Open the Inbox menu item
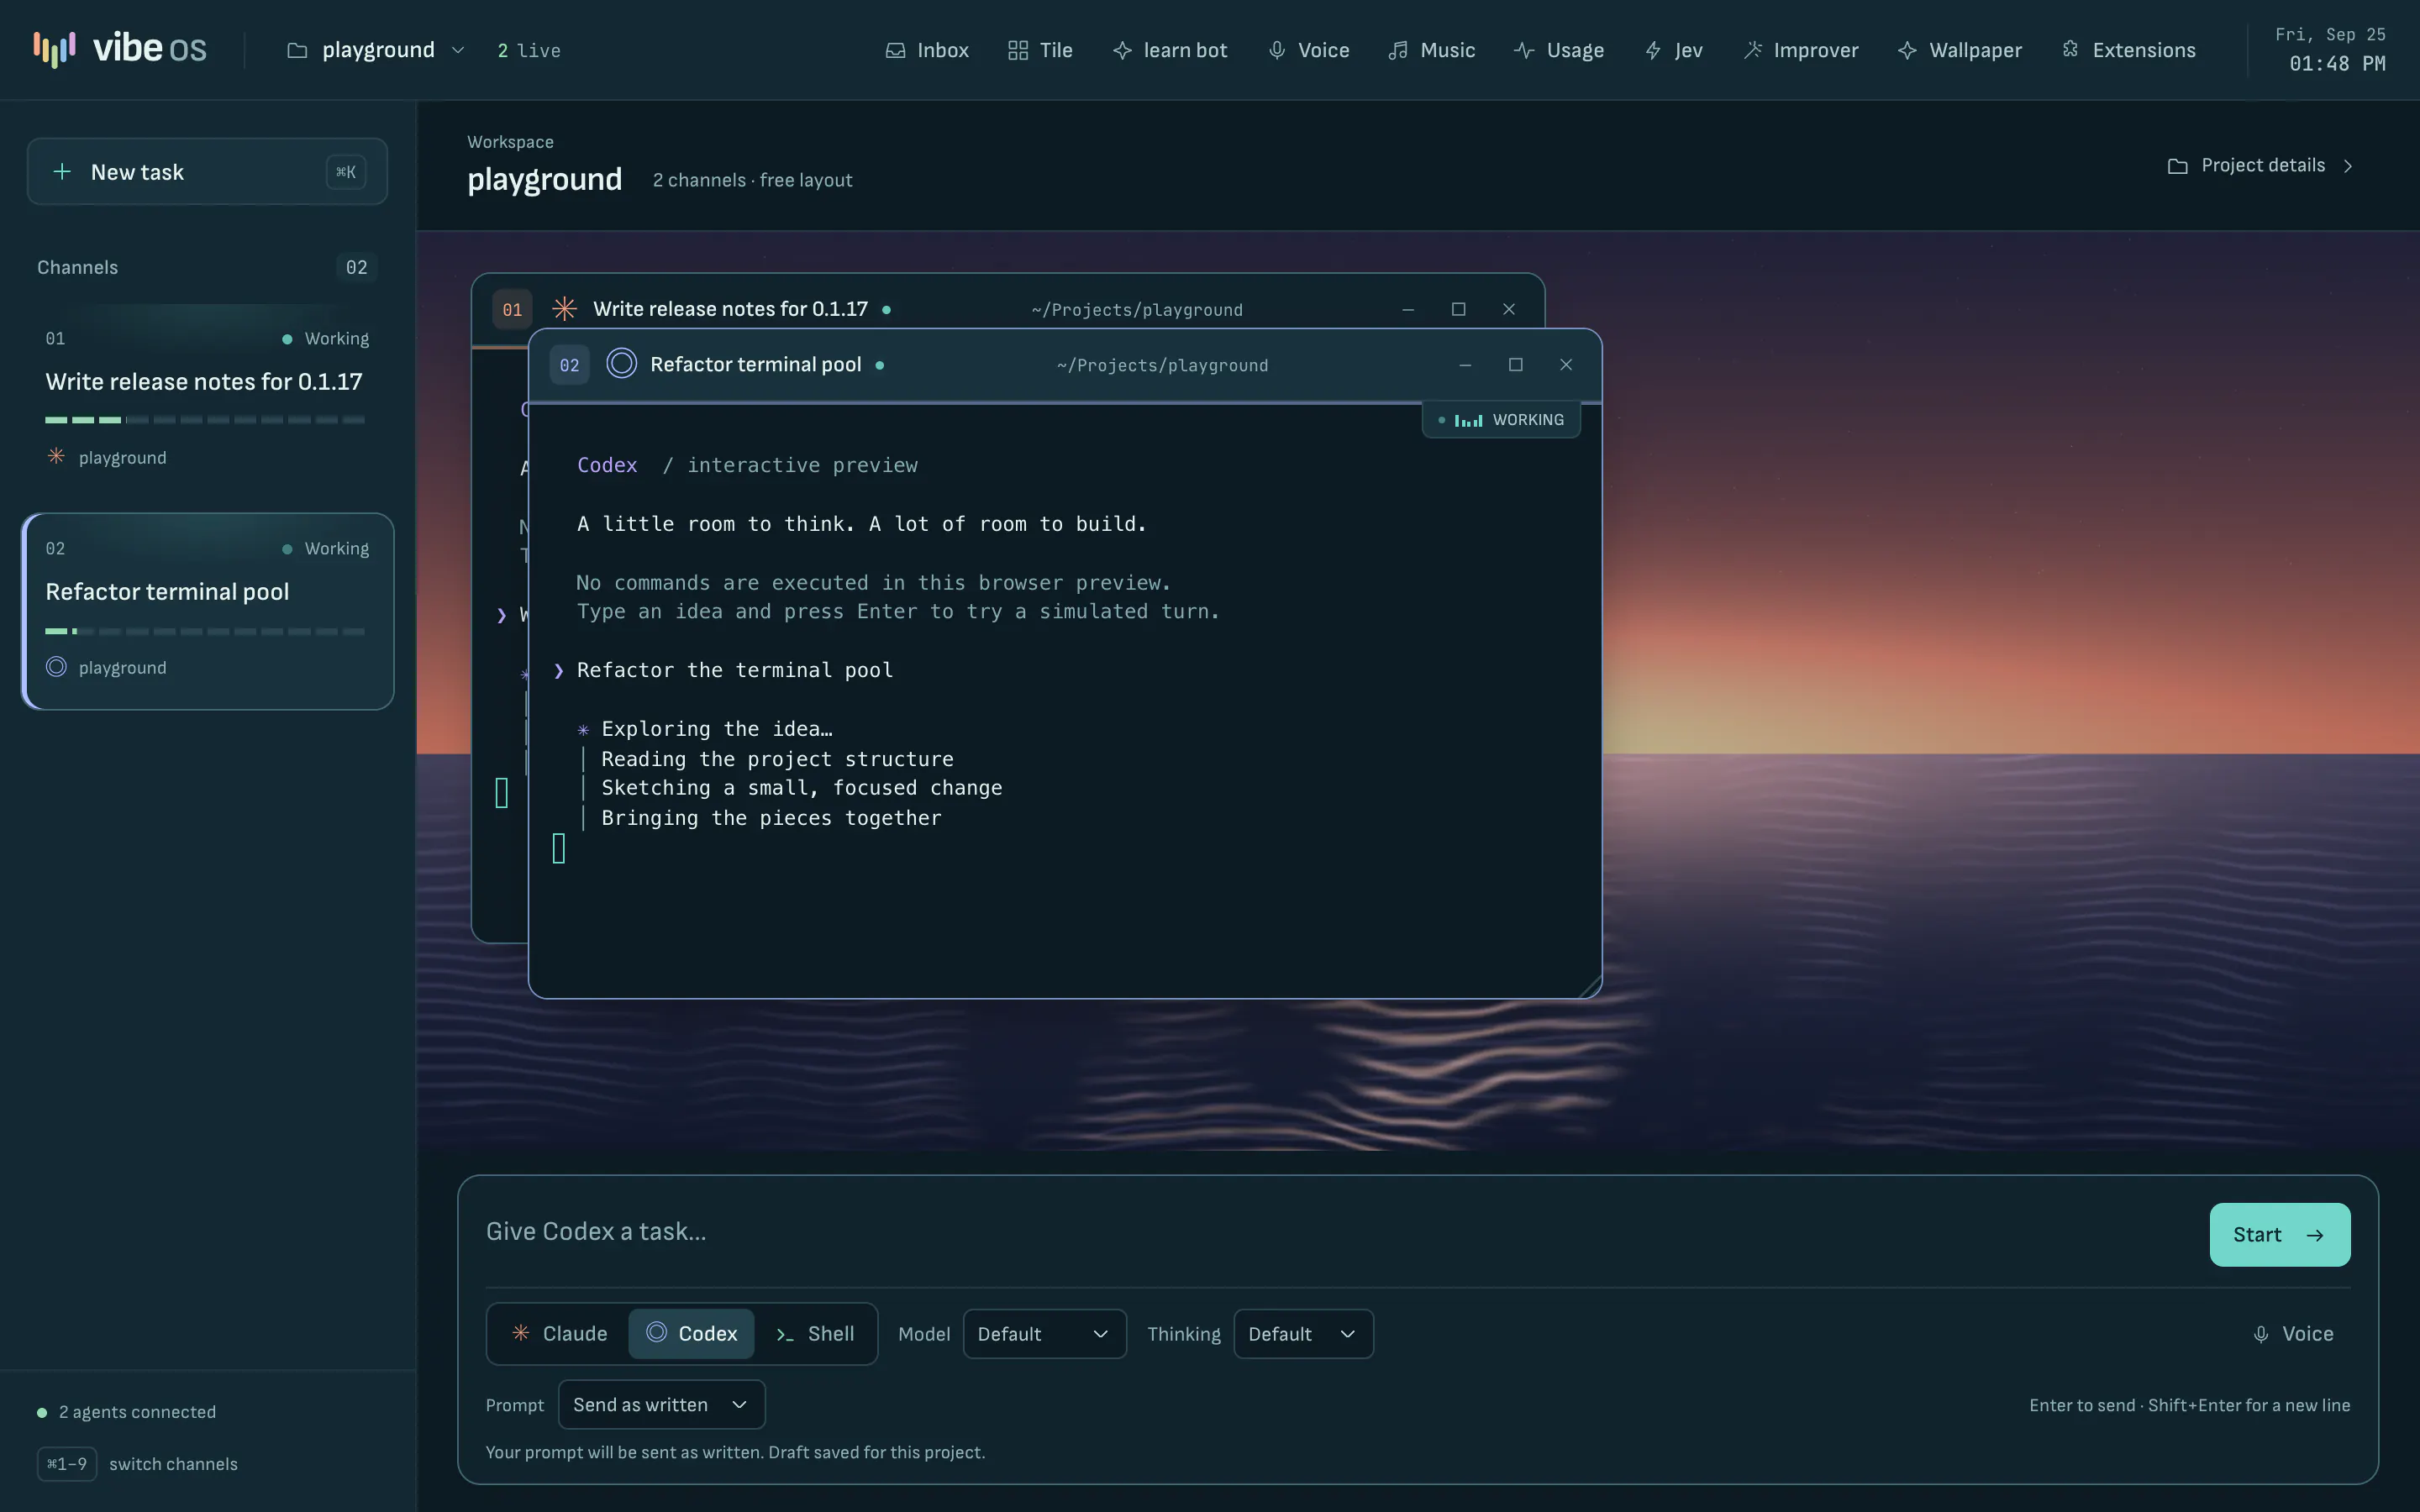The image size is (2420, 1512). (x=927, y=50)
